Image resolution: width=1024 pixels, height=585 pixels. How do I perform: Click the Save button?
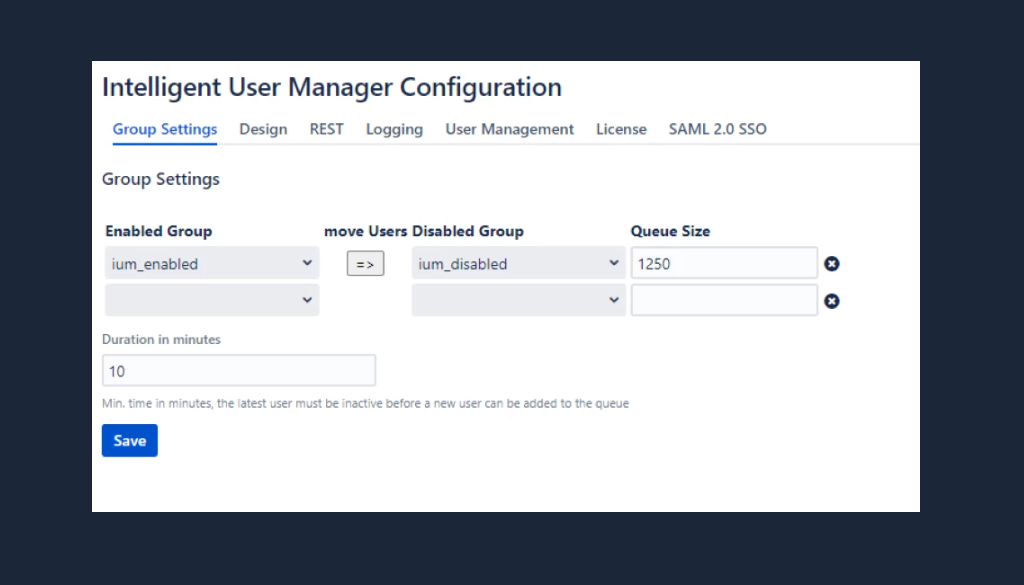[x=129, y=441]
